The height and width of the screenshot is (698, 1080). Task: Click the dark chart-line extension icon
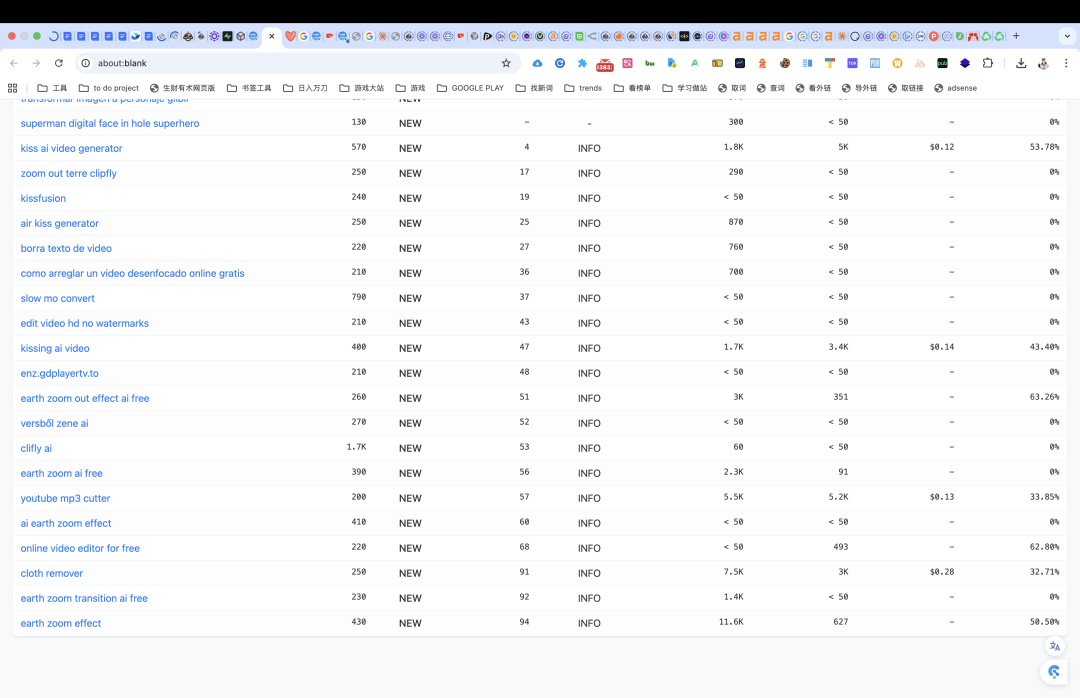[x=740, y=63]
